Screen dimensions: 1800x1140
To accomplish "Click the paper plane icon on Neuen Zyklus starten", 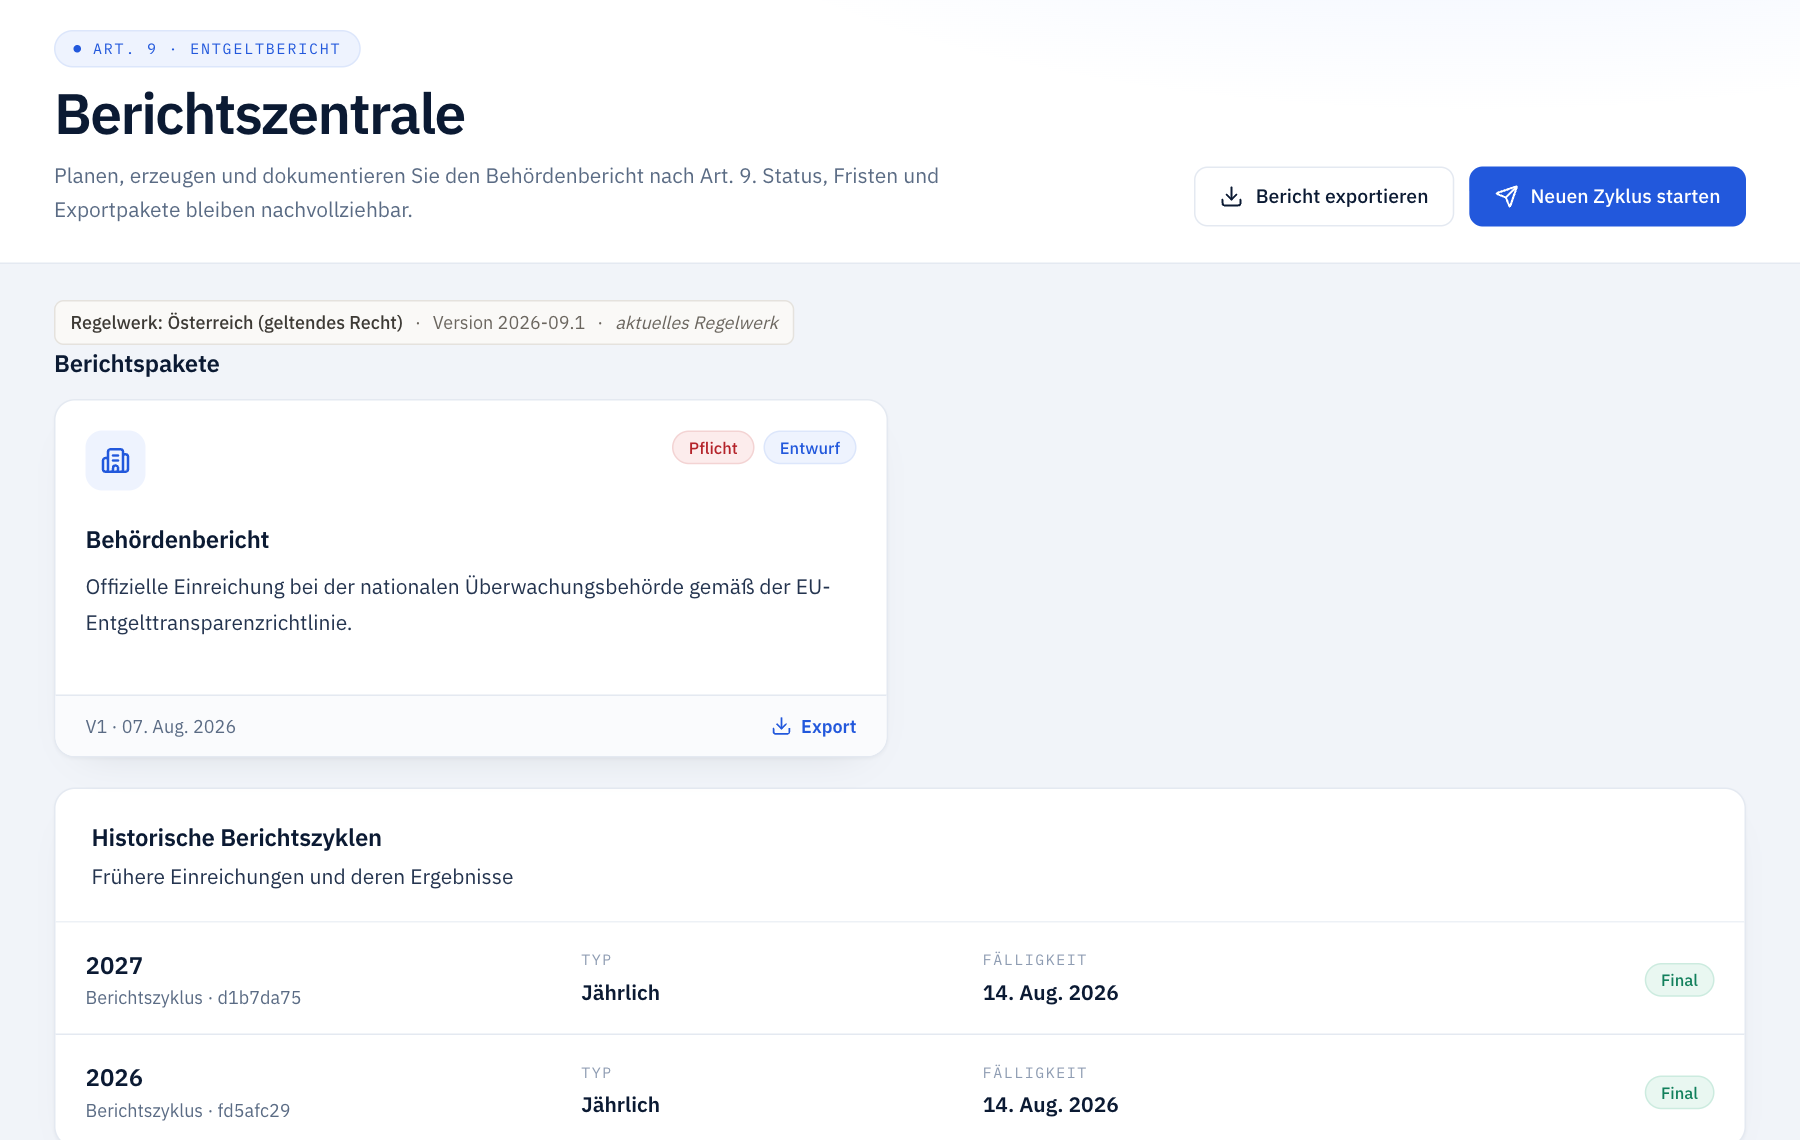I will [1506, 197].
